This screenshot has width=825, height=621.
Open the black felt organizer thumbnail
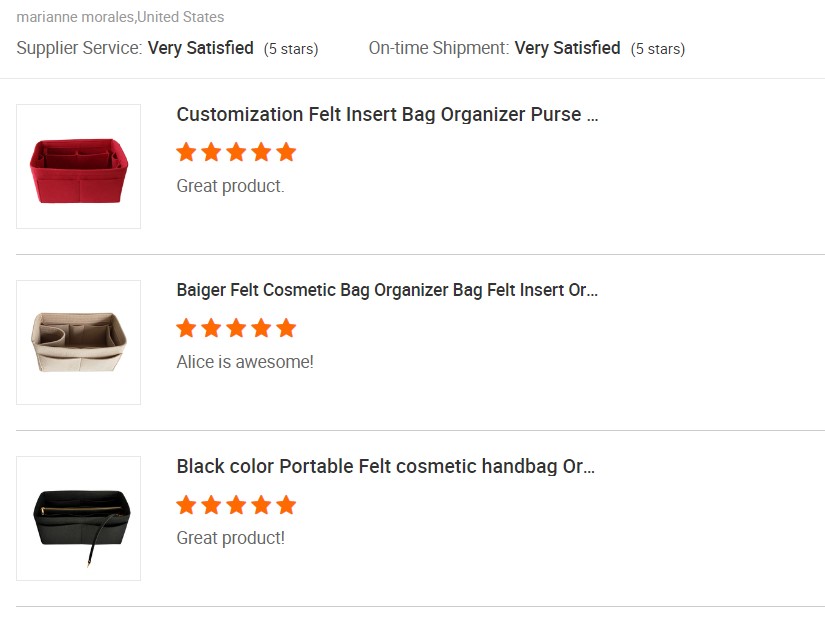[x=78, y=518]
